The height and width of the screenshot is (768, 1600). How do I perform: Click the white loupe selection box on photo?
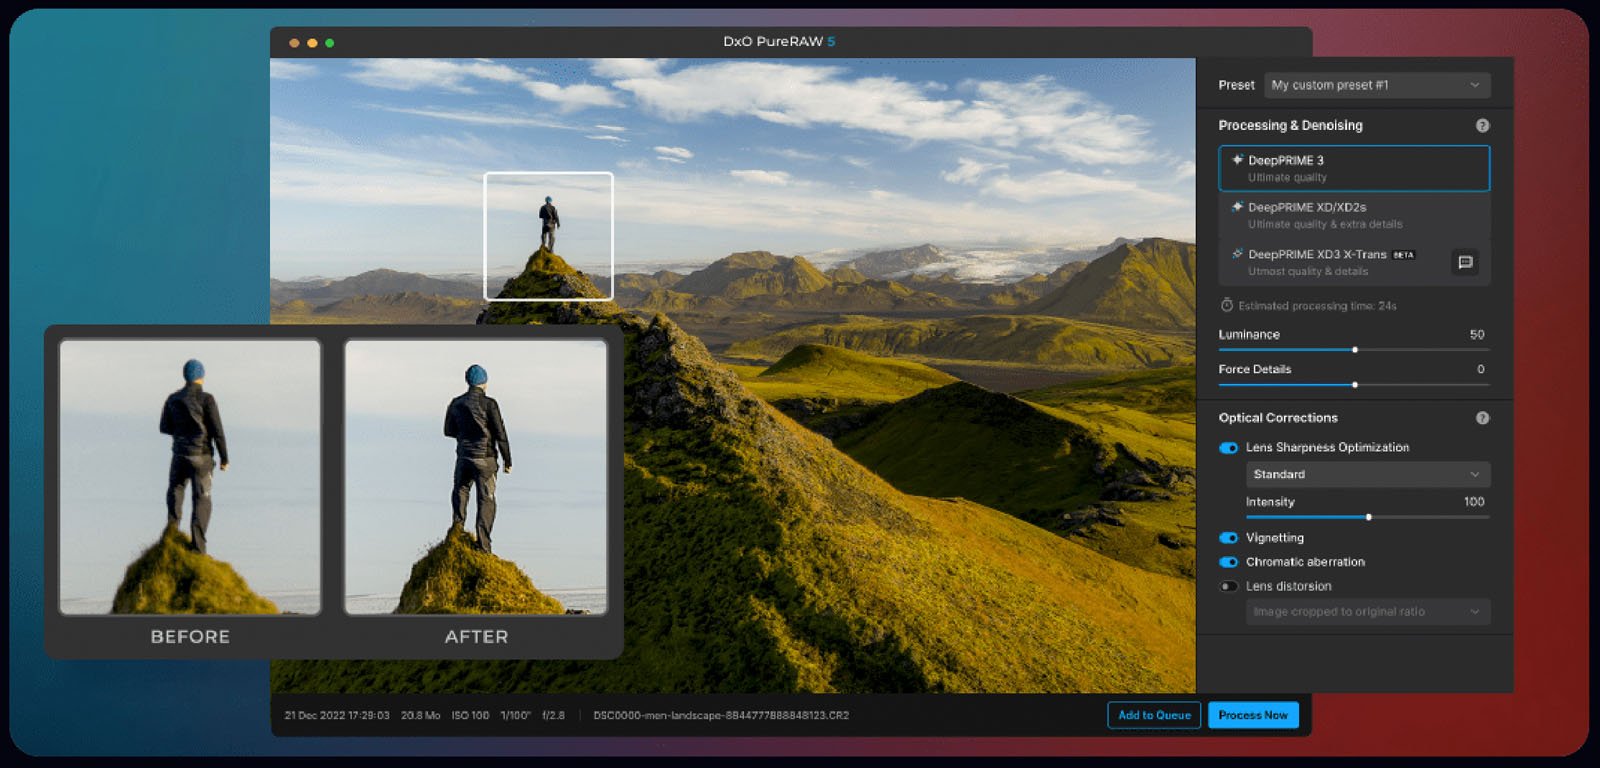tap(548, 236)
